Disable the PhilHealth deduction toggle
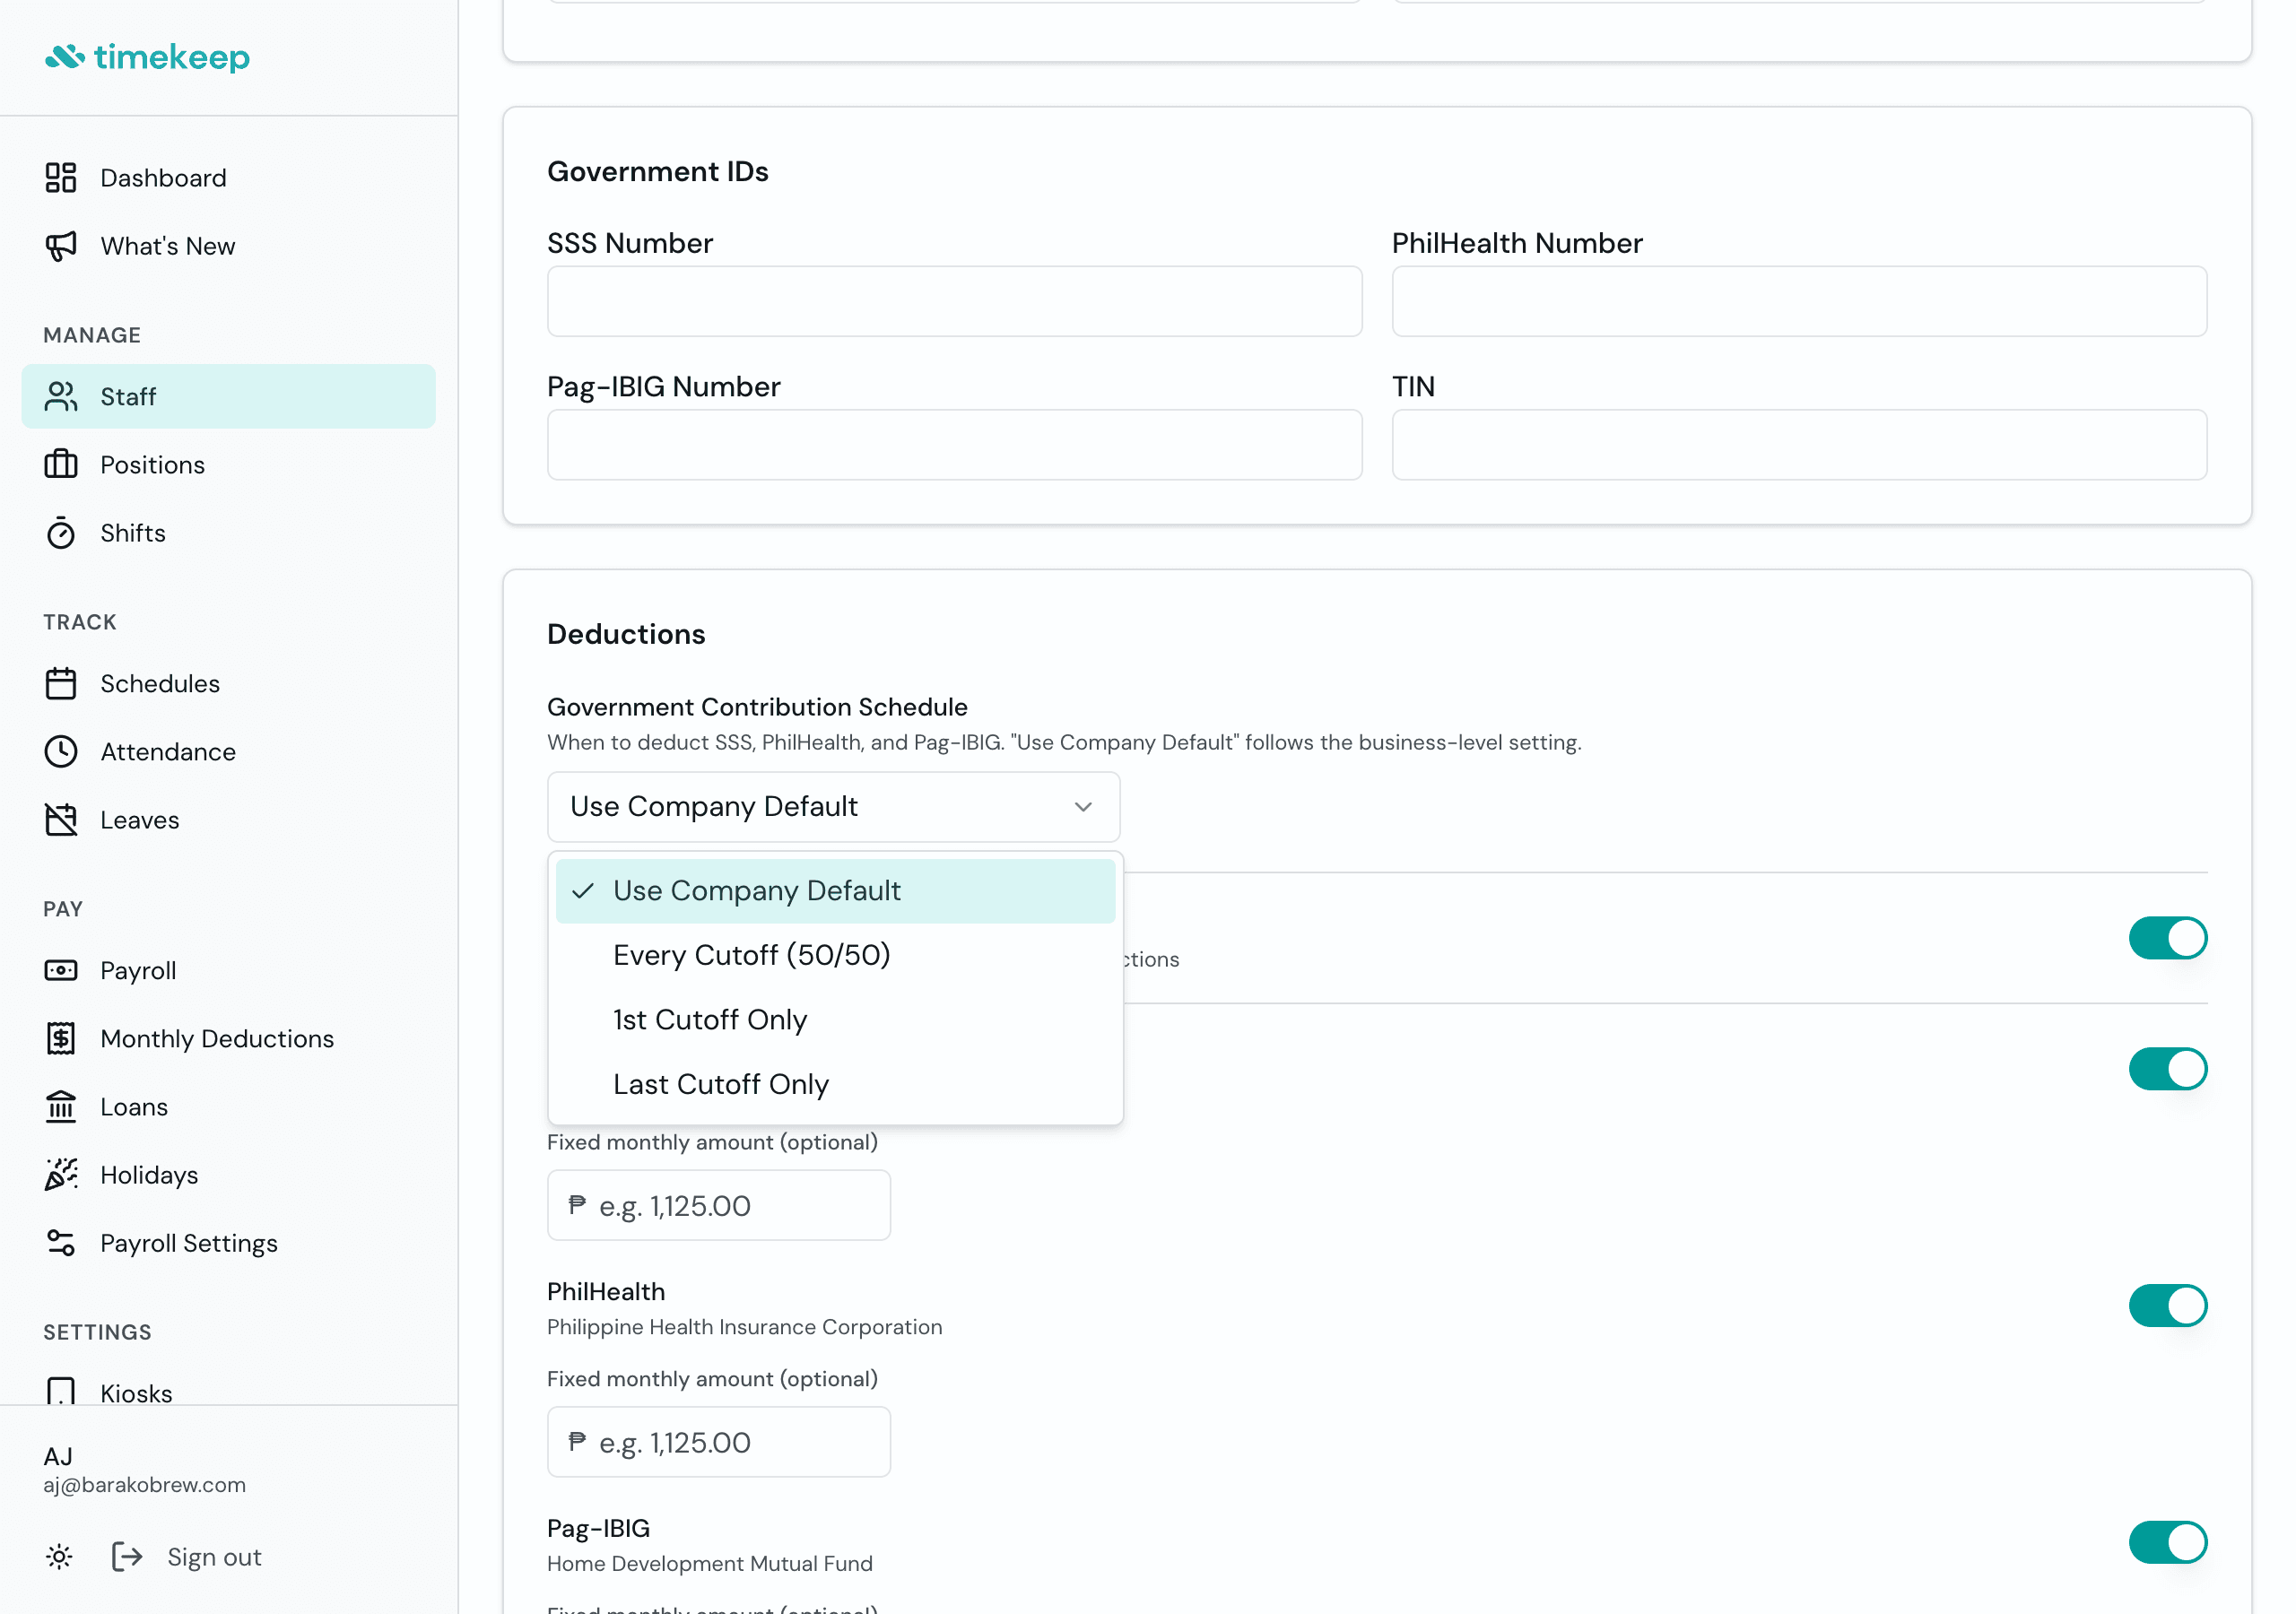2296x1614 pixels. click(x=2166, y=1306)
